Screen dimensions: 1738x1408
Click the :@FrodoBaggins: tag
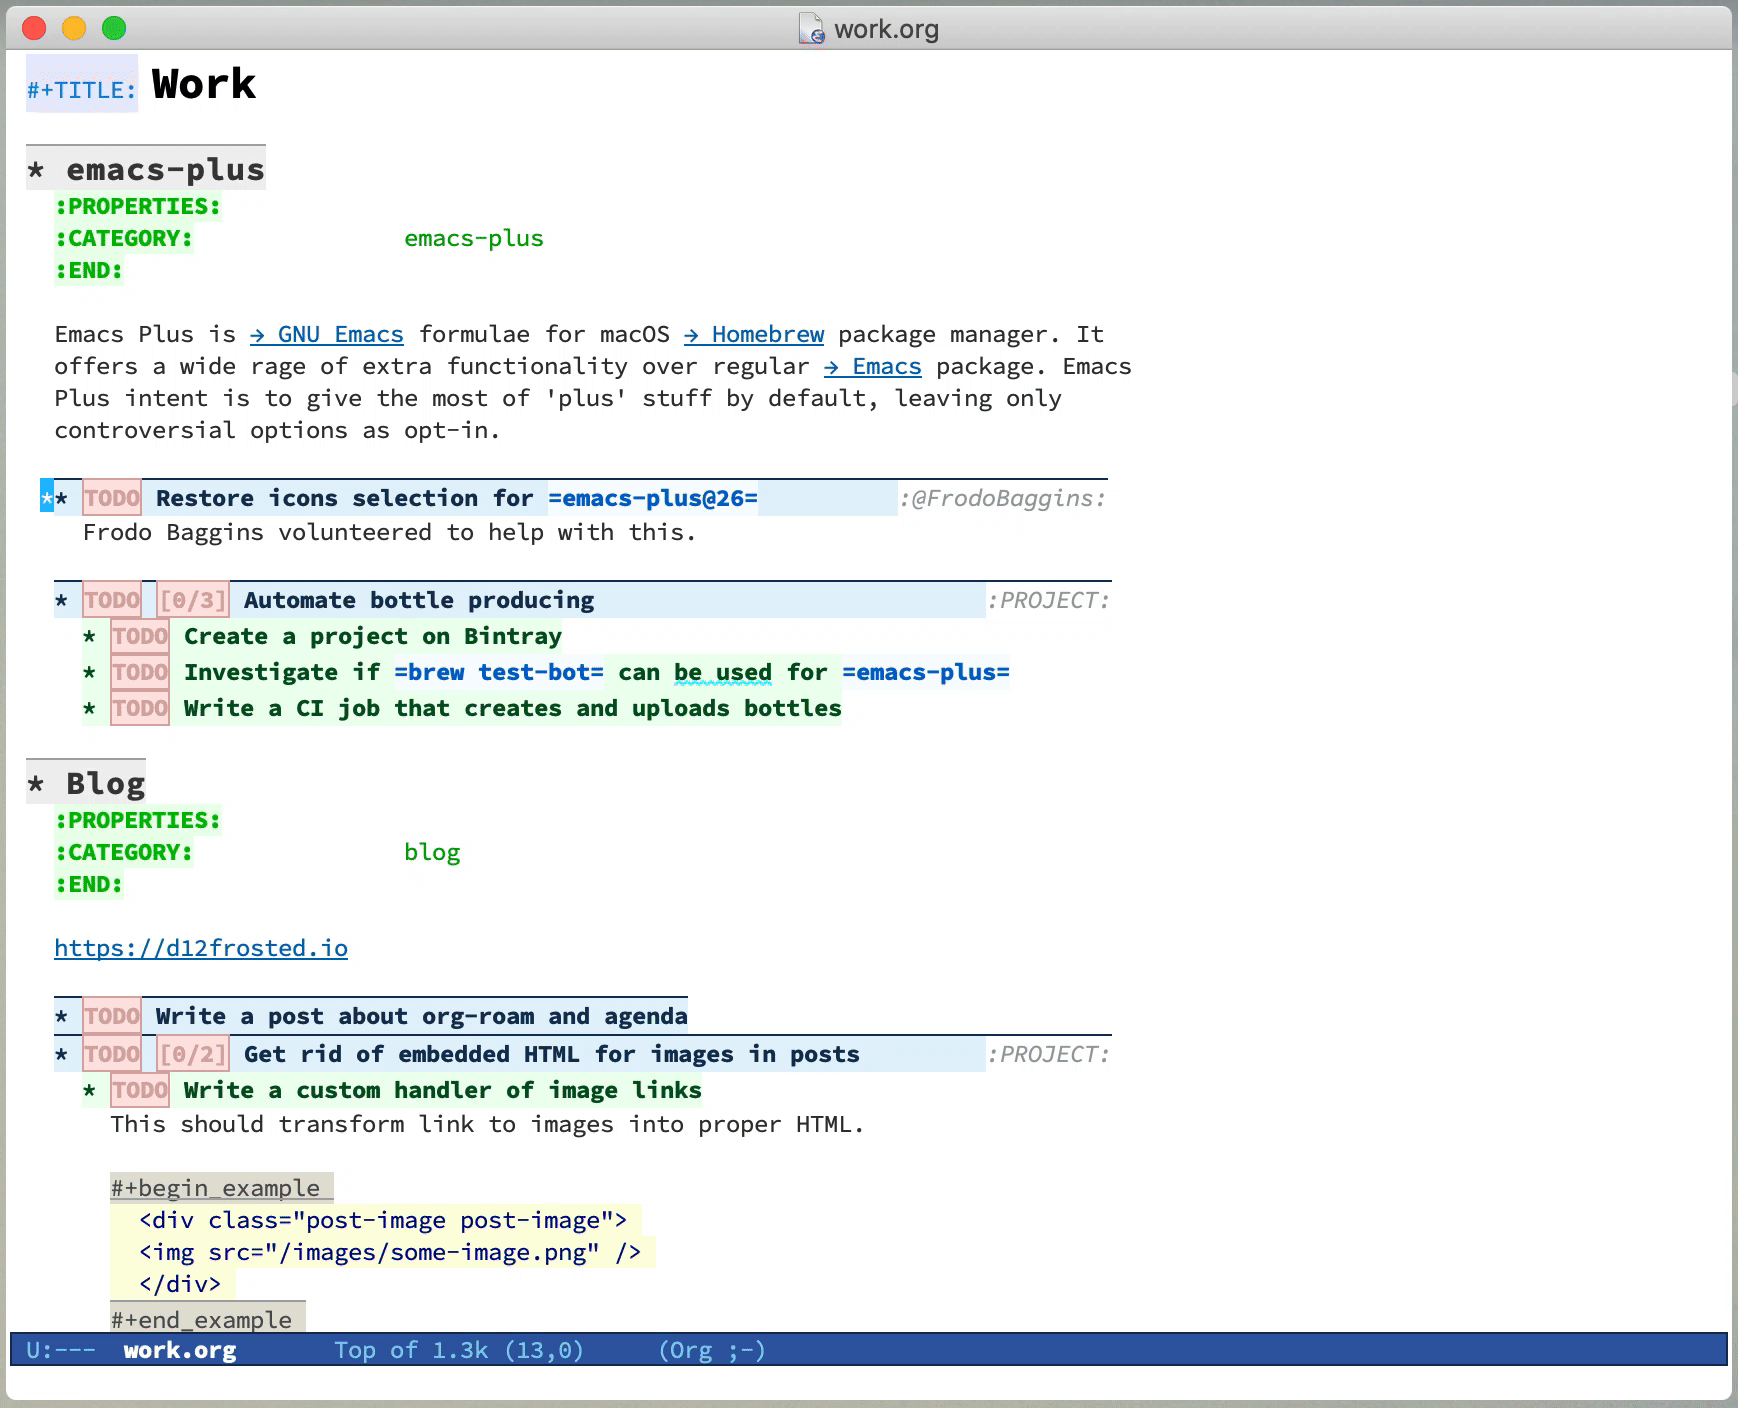click(1002, 499)
